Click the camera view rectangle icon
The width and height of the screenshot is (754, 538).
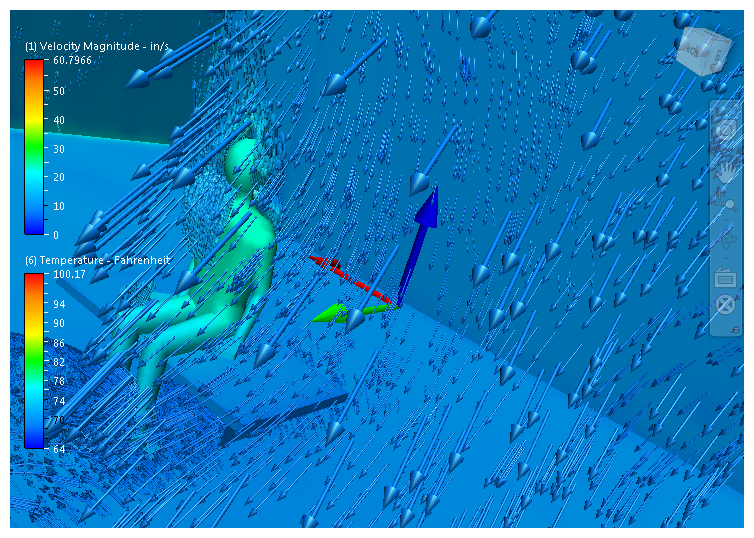[726, 278]
